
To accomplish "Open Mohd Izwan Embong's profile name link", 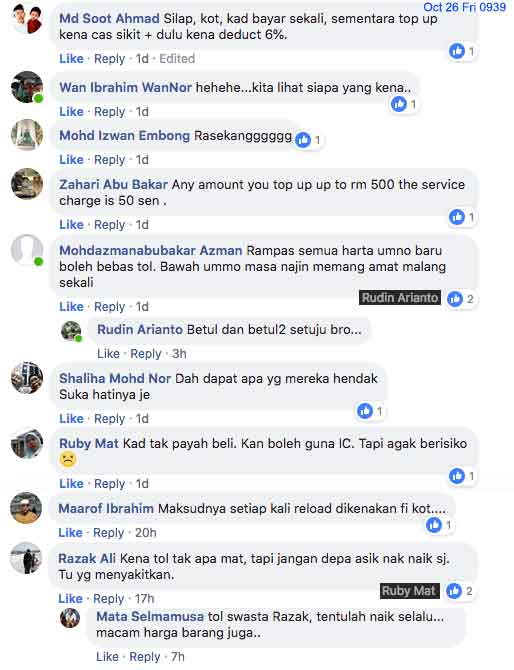I will click(124, 135).
